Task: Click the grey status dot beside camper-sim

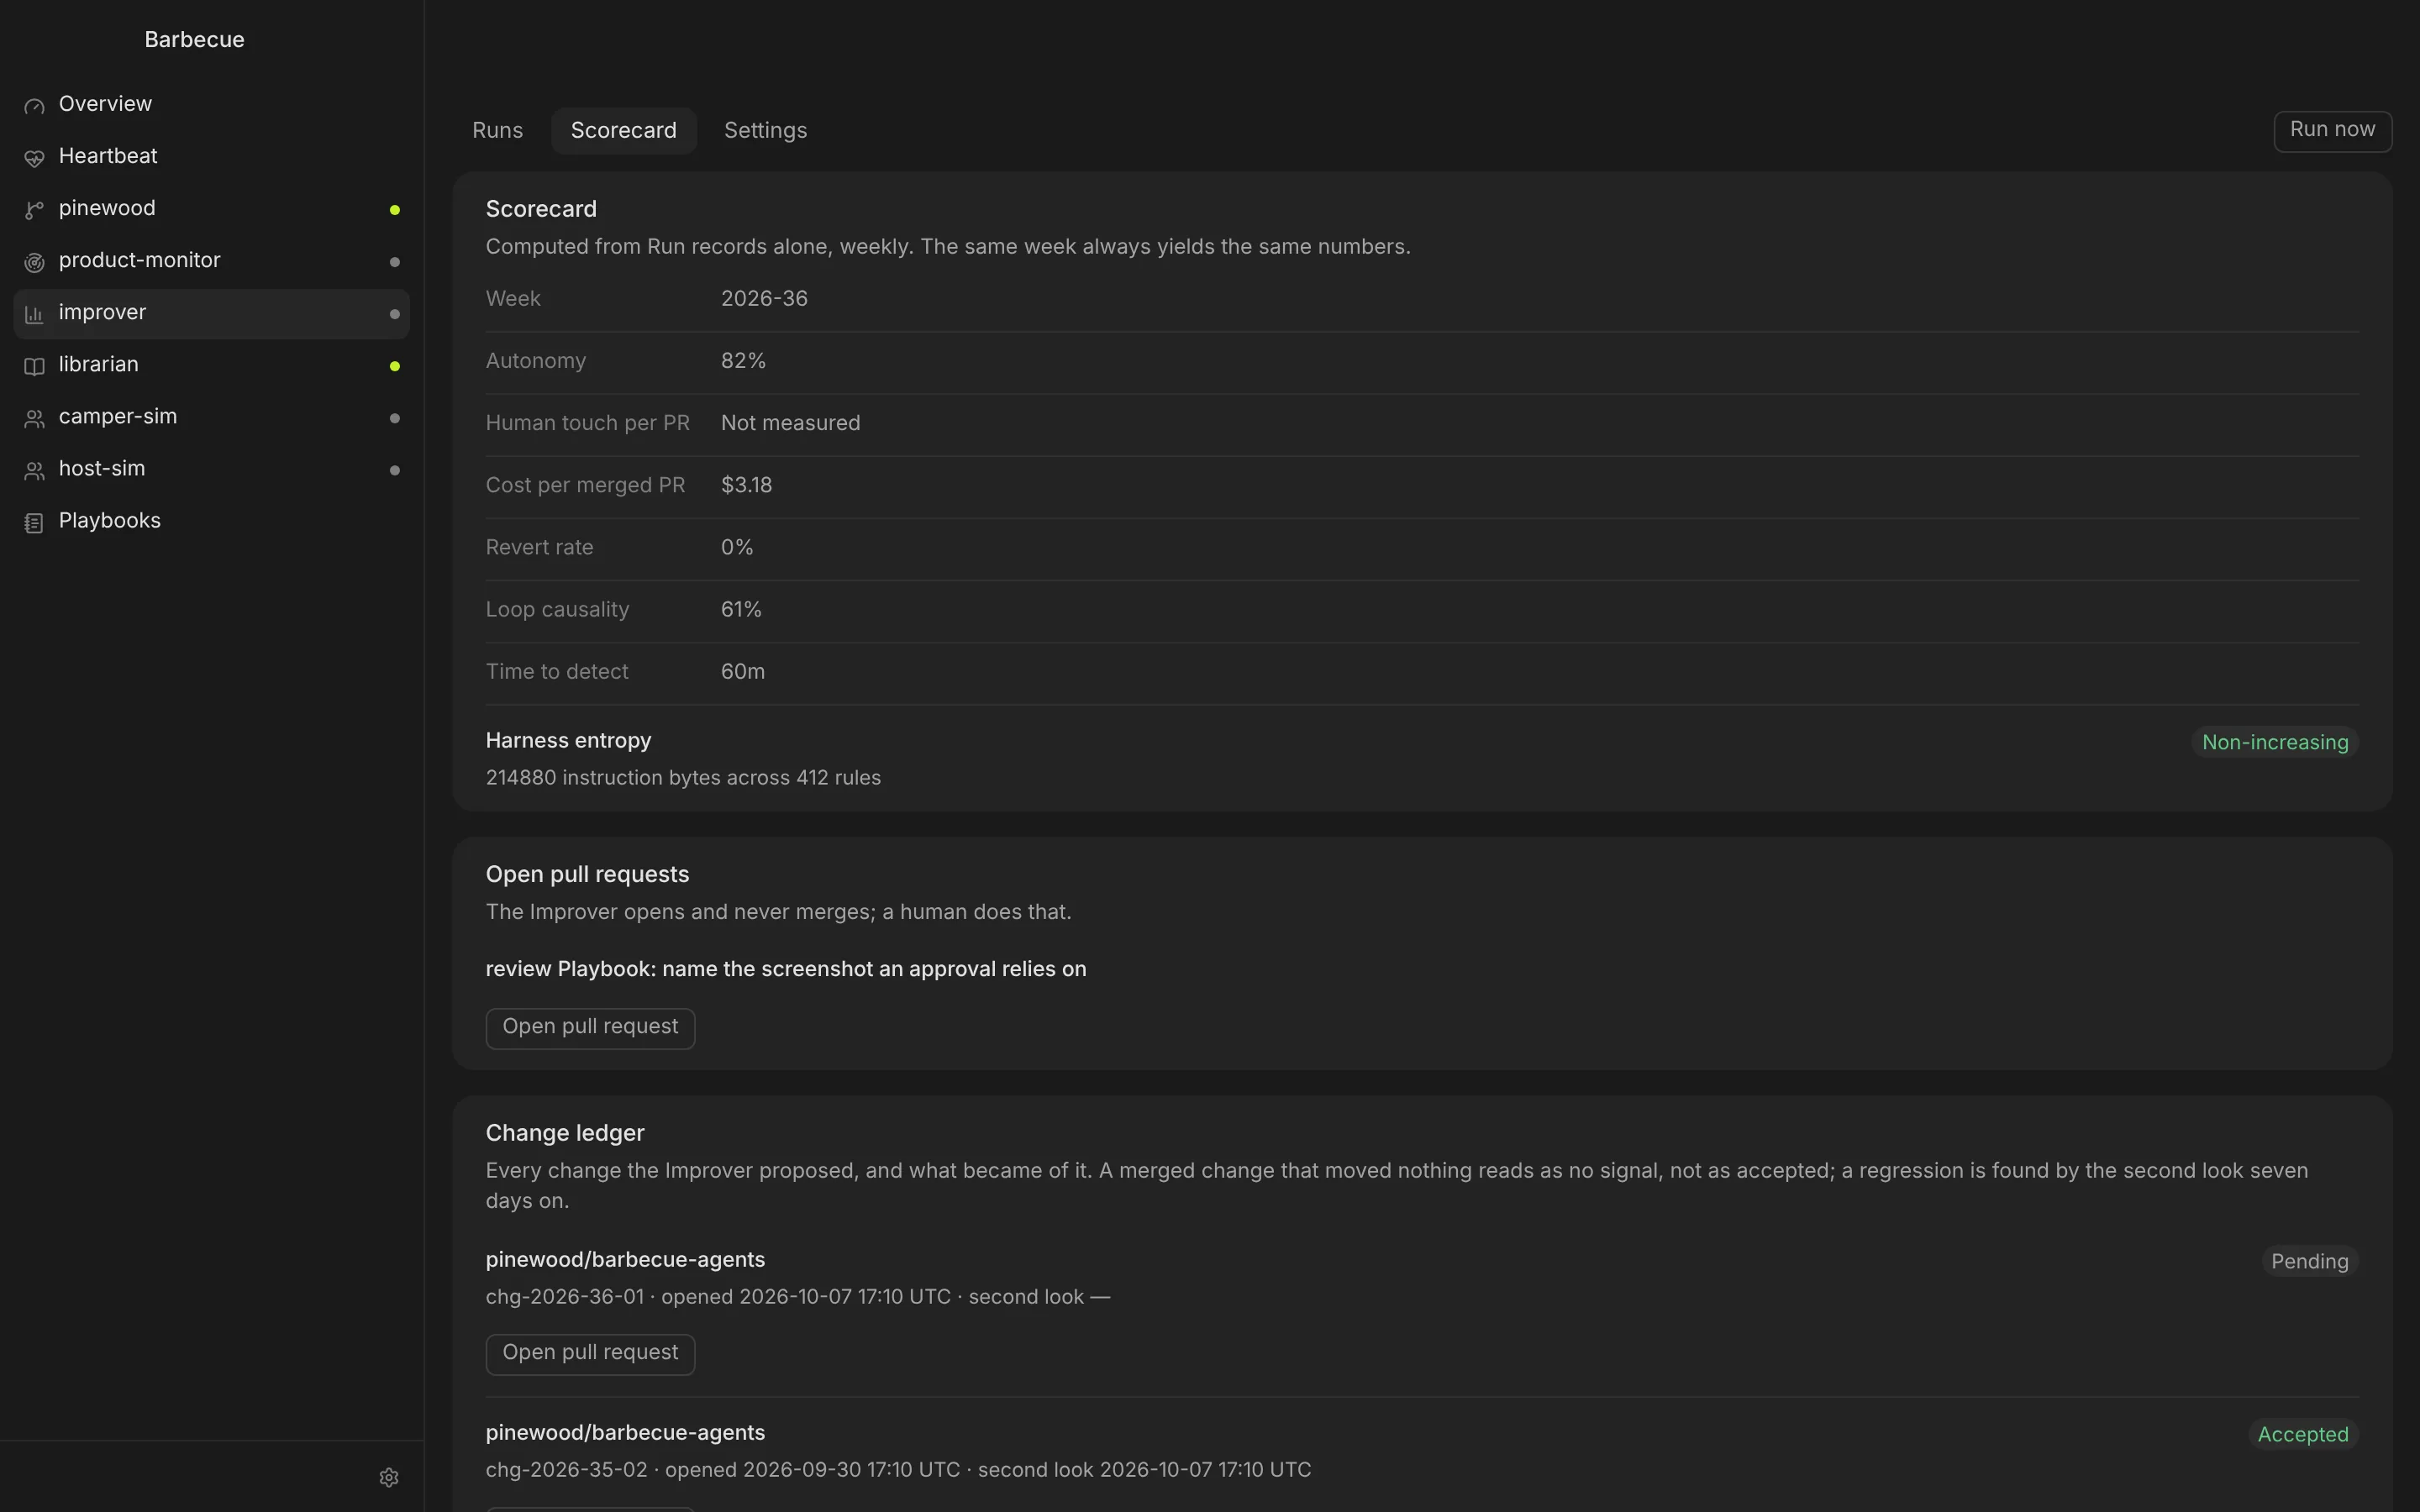Action: coord(395,418)
